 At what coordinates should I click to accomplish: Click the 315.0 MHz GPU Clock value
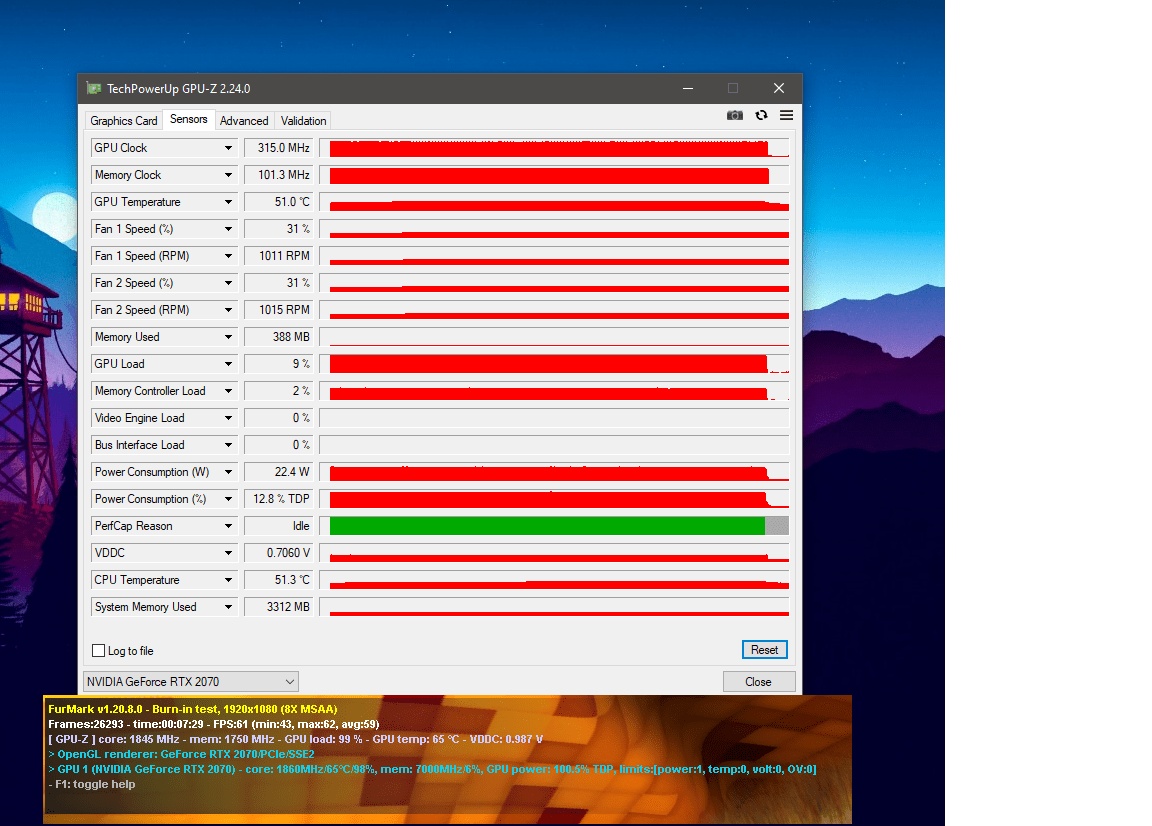click(278, 148)
